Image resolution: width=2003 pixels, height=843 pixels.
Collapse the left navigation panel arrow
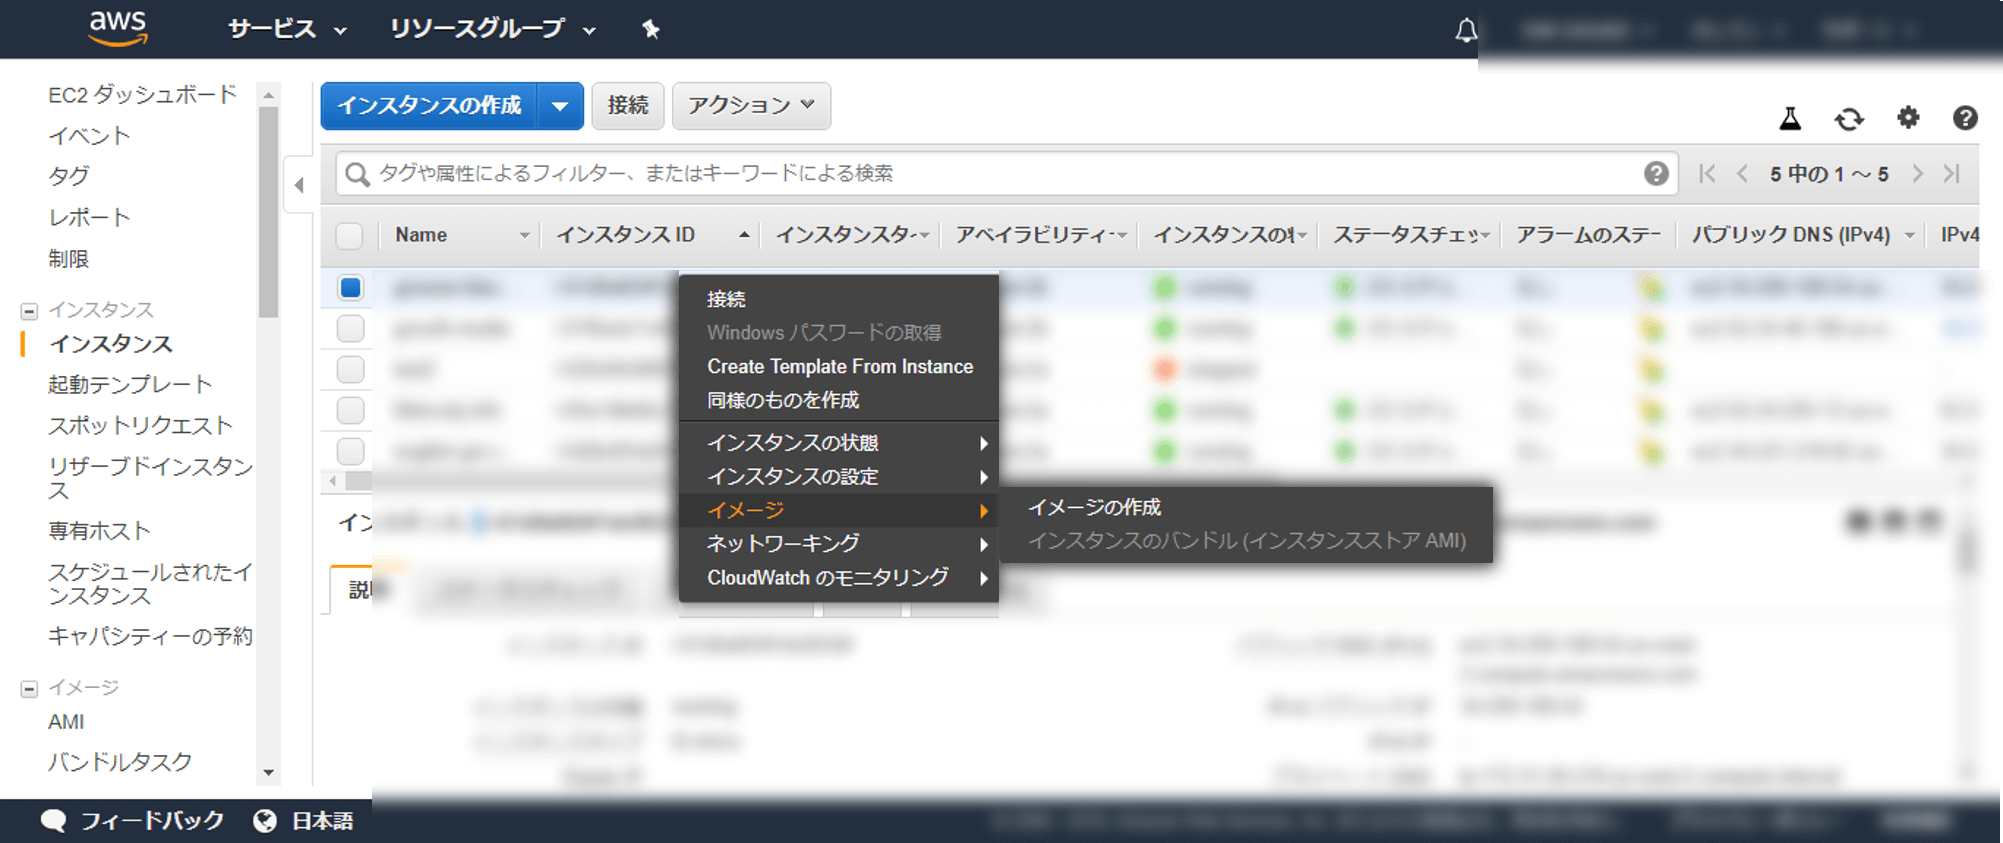click(x=299, y=185)
